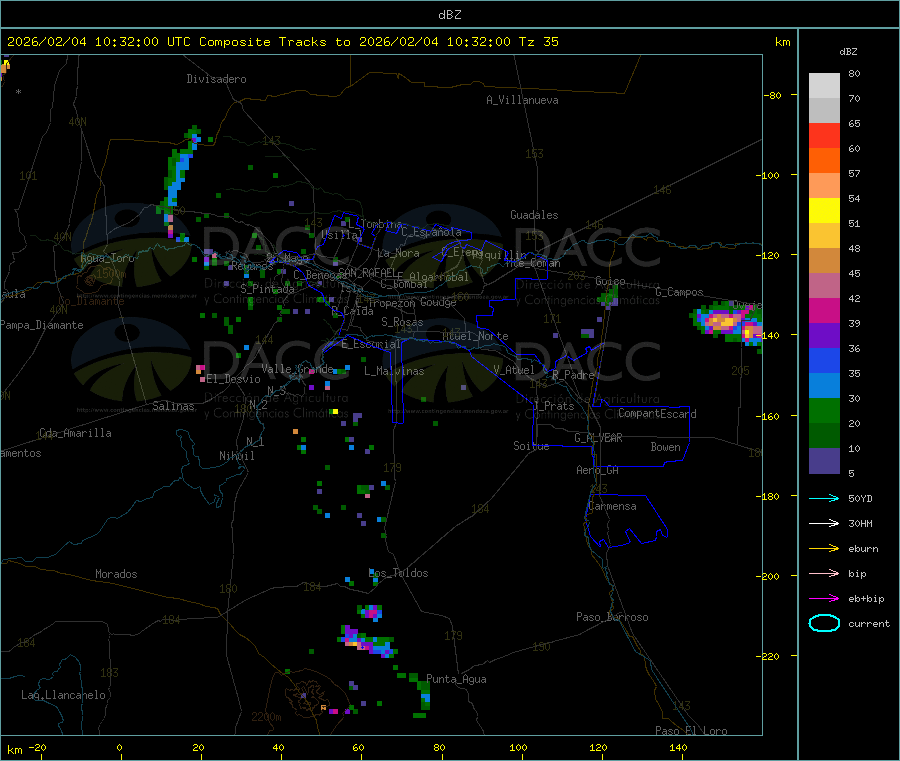Click the A_Villanueva map label

522,100
